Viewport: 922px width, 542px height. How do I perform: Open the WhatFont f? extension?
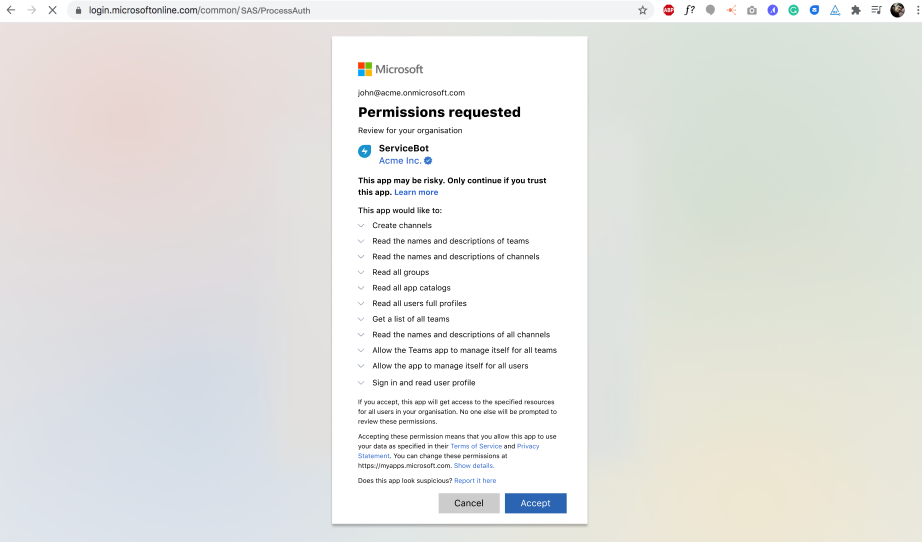tap(689, 10)
